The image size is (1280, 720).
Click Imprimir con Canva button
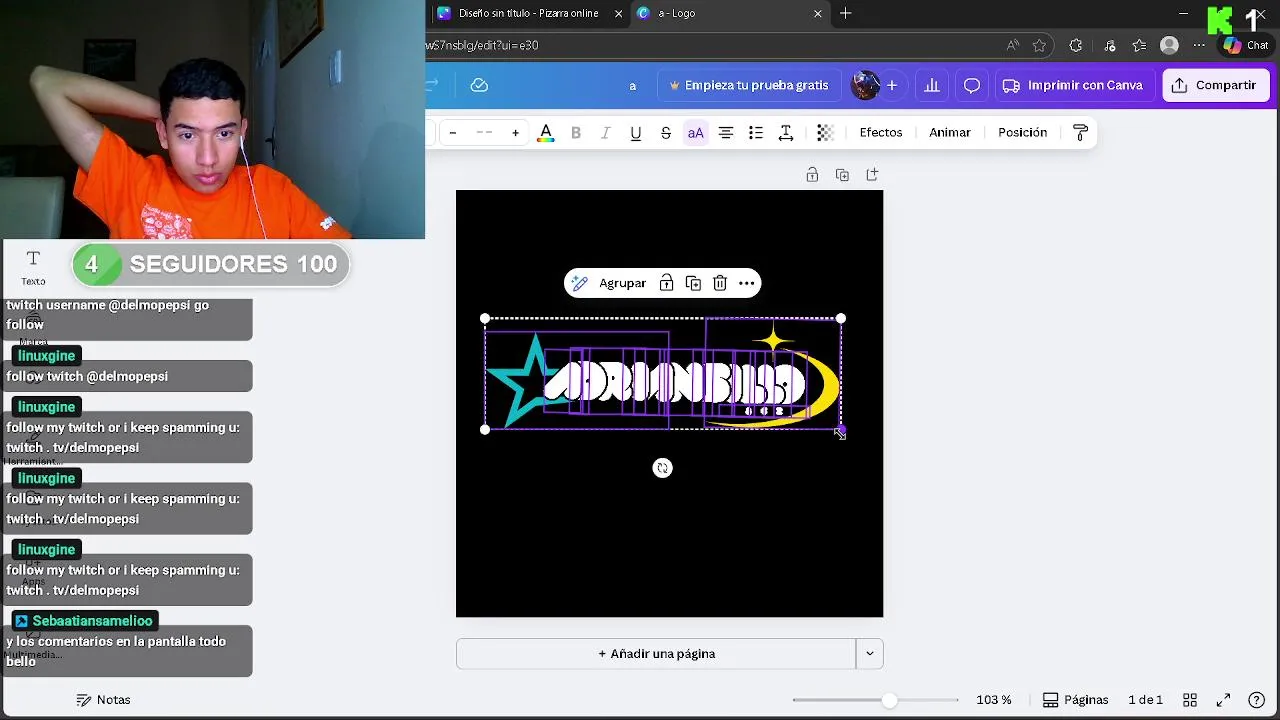coord(1074,85)
